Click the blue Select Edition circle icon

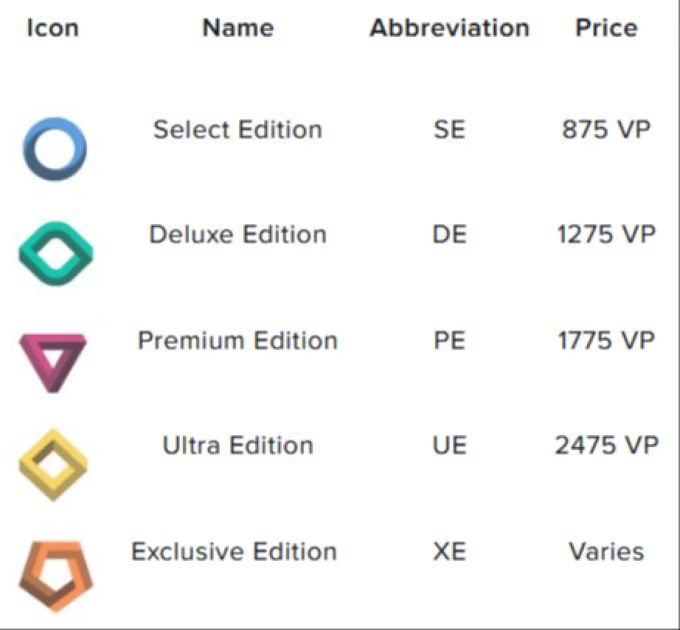(x=55, y=149)
